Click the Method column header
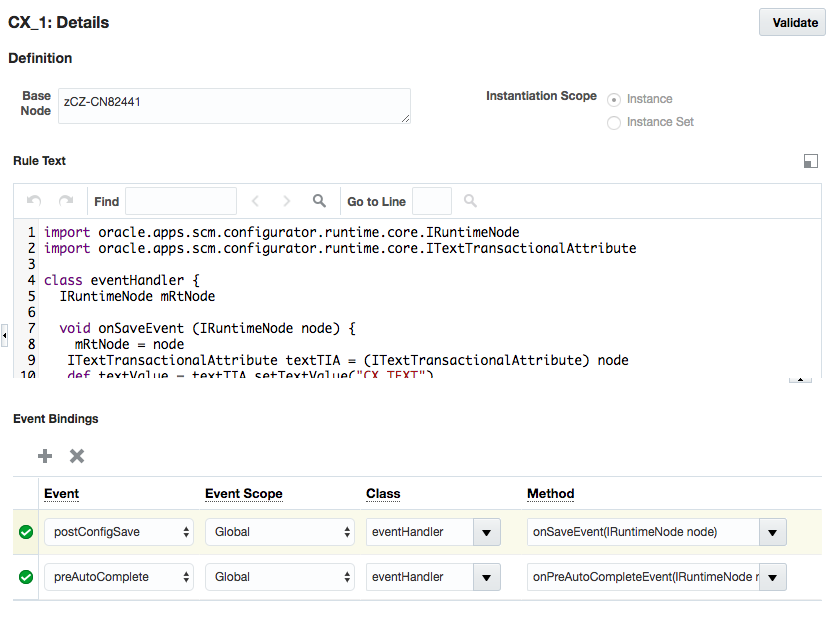Viewport: 834px width, 619px height. (x=551, y=493)
